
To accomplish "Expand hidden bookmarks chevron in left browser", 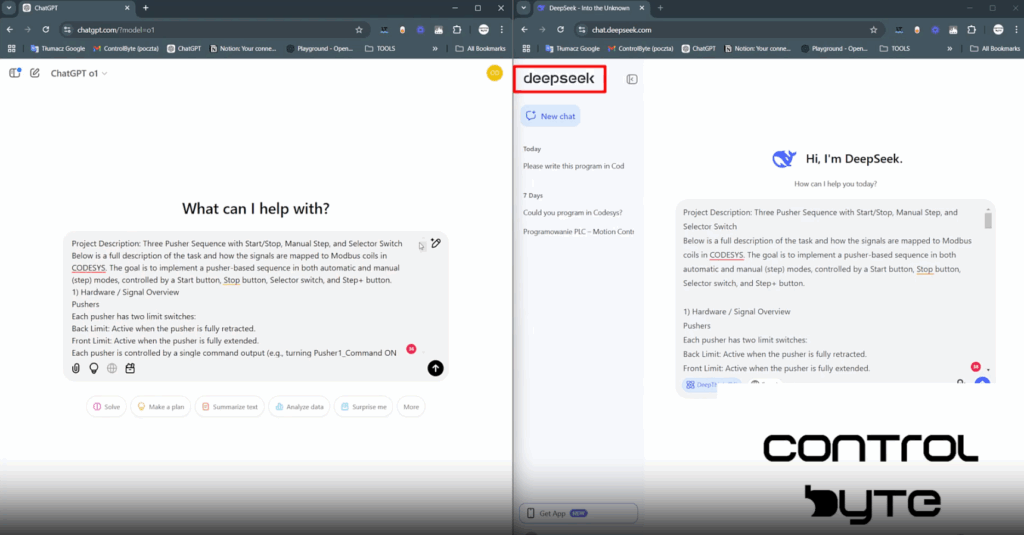I will (x=435, y=48).
